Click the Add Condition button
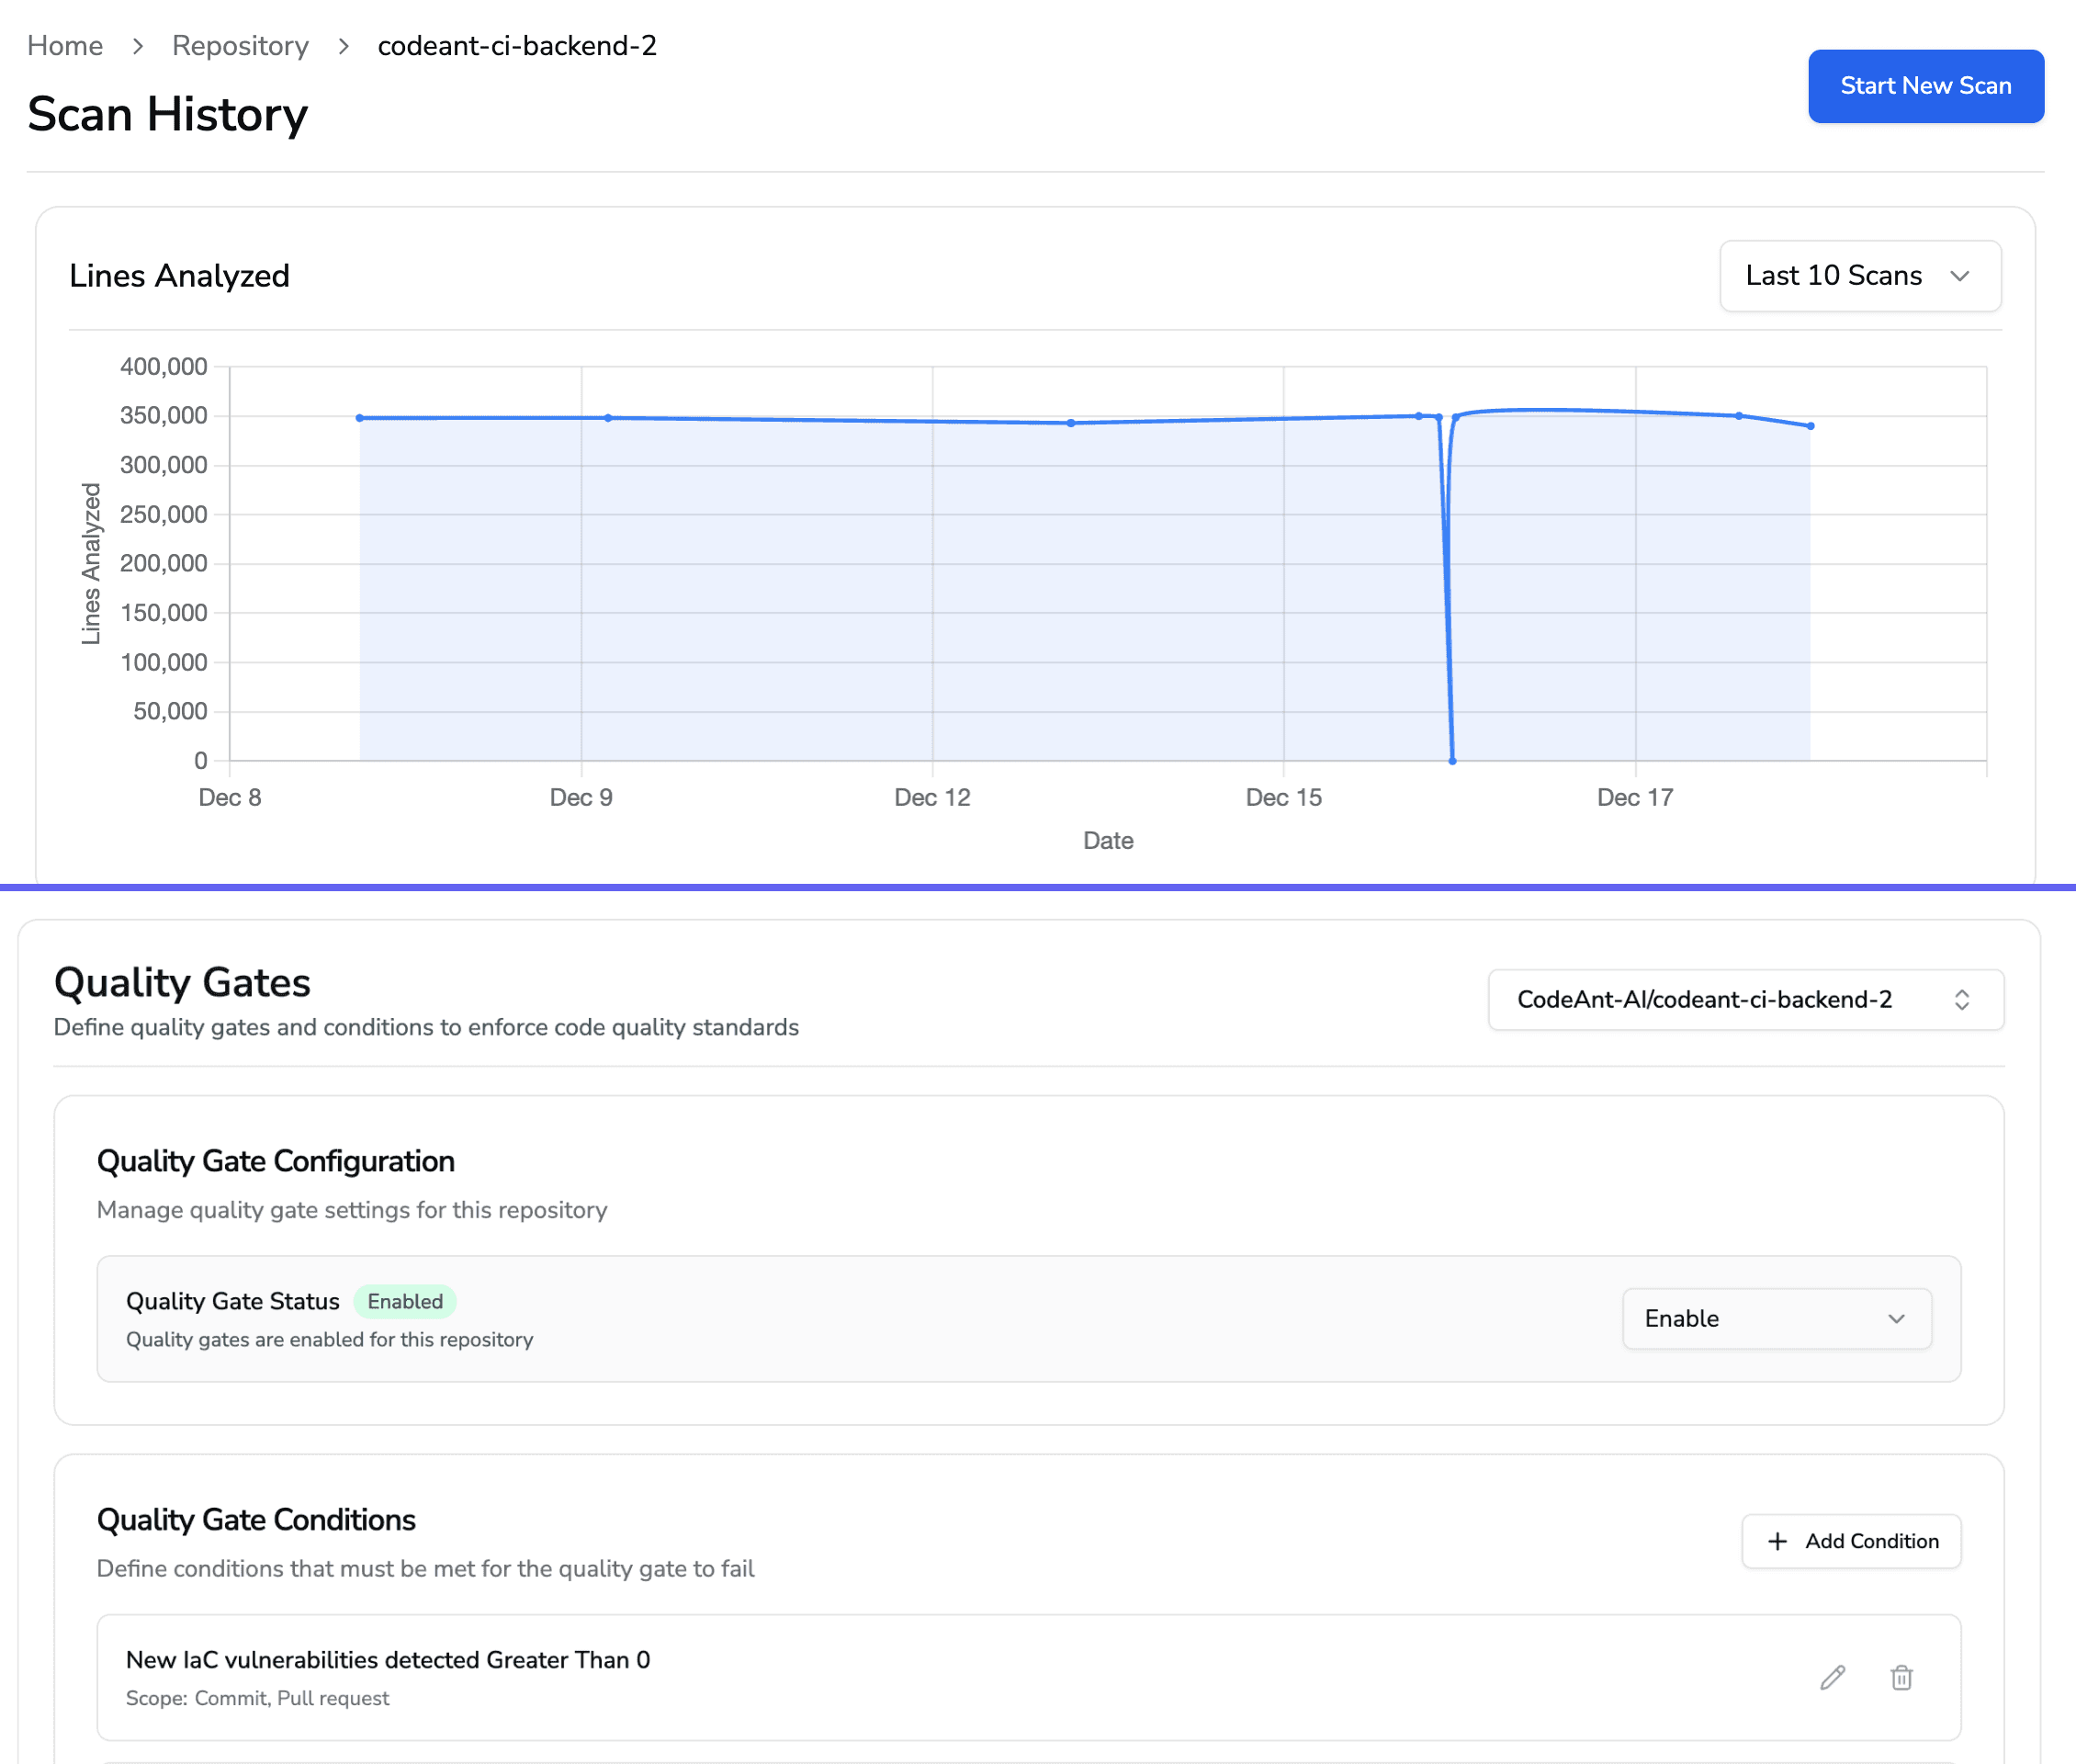The height and width of the screenshot is (1764, 2076). [x=1851, y=1541]
